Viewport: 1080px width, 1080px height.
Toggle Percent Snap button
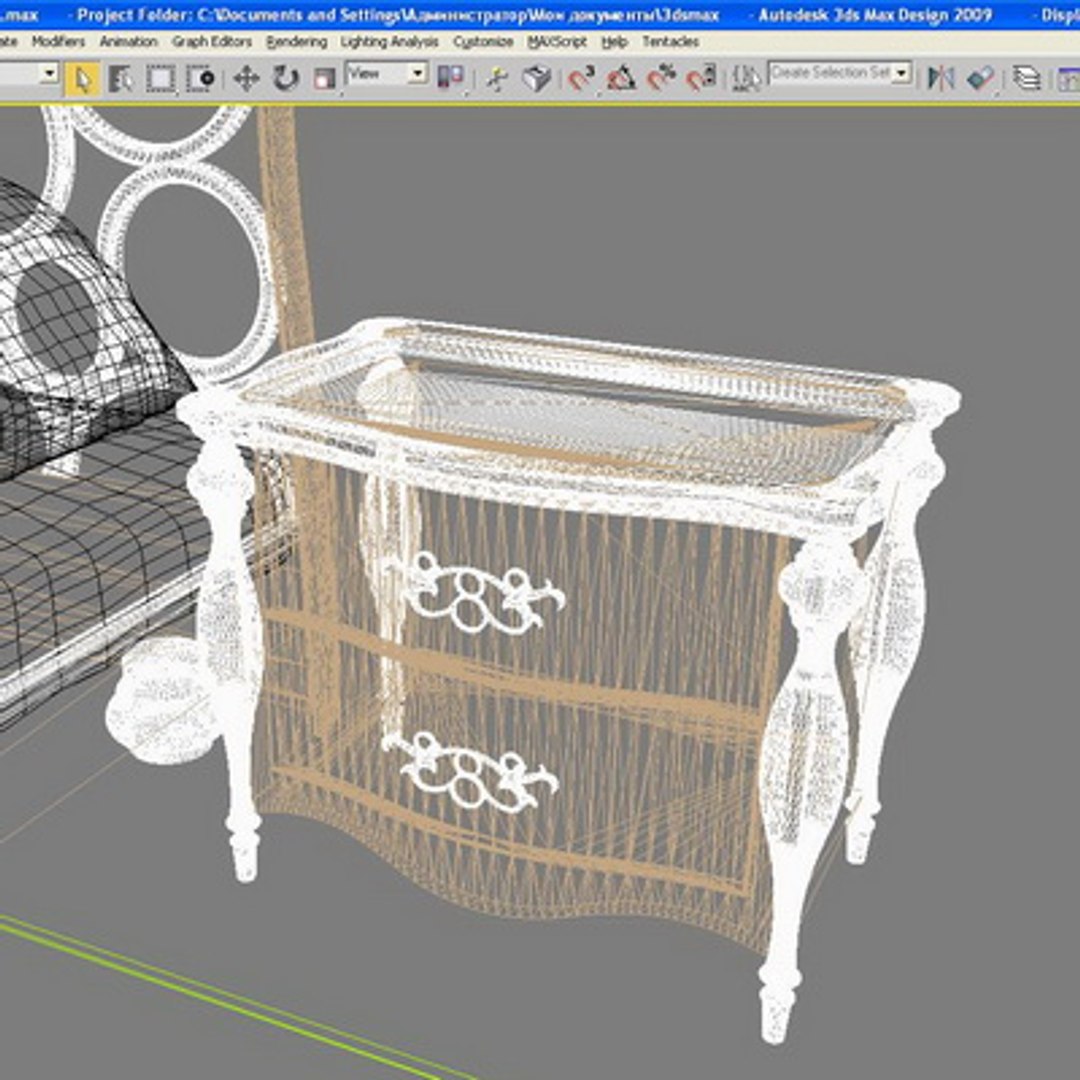tap(661, 78)
